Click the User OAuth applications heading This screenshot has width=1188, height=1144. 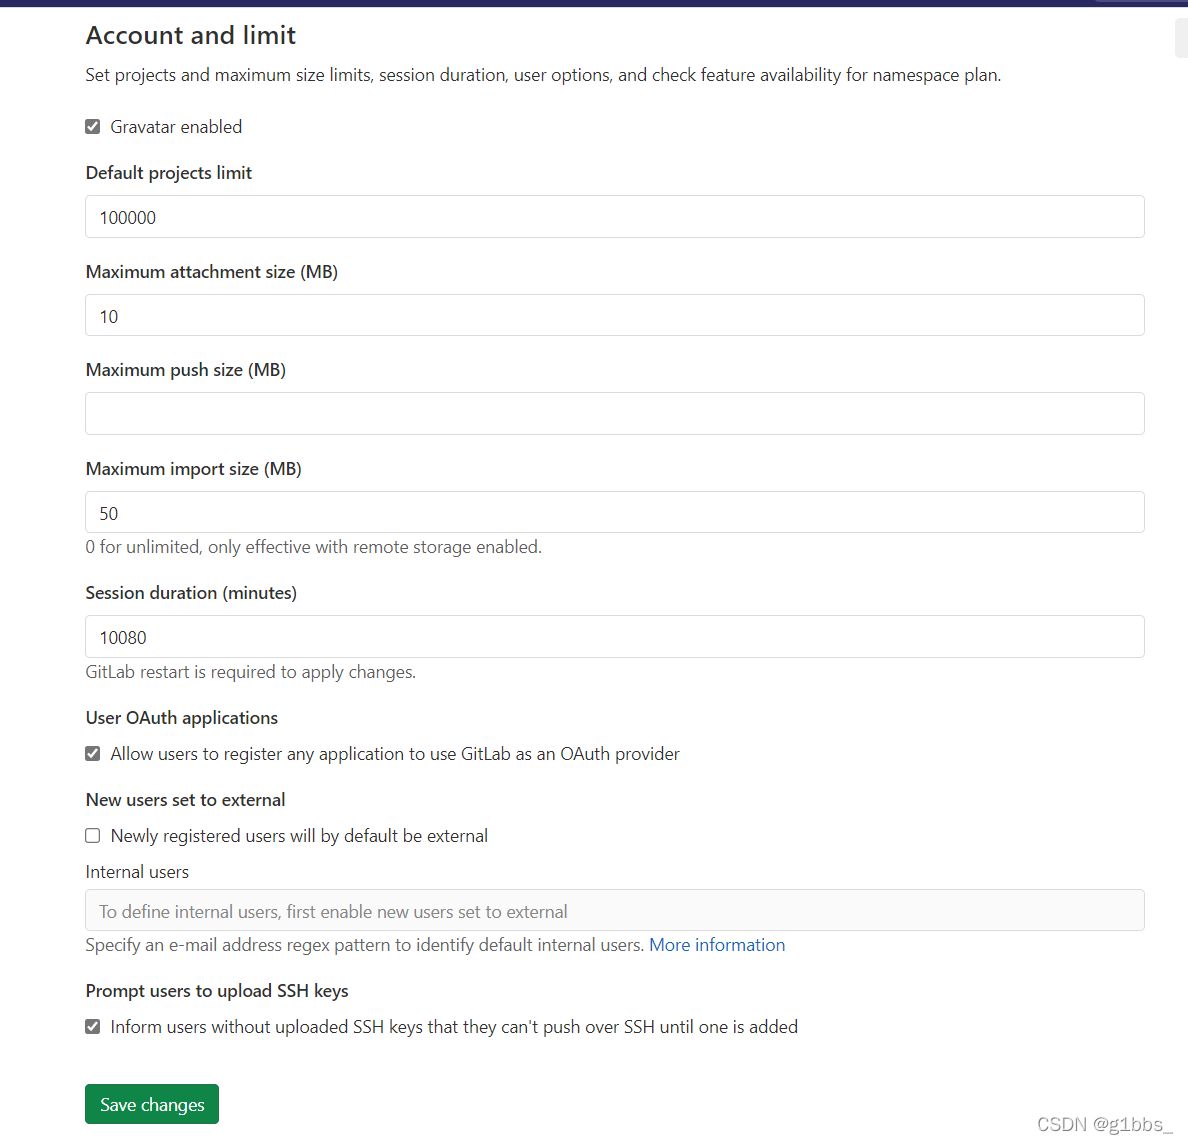tap(182, 717)
